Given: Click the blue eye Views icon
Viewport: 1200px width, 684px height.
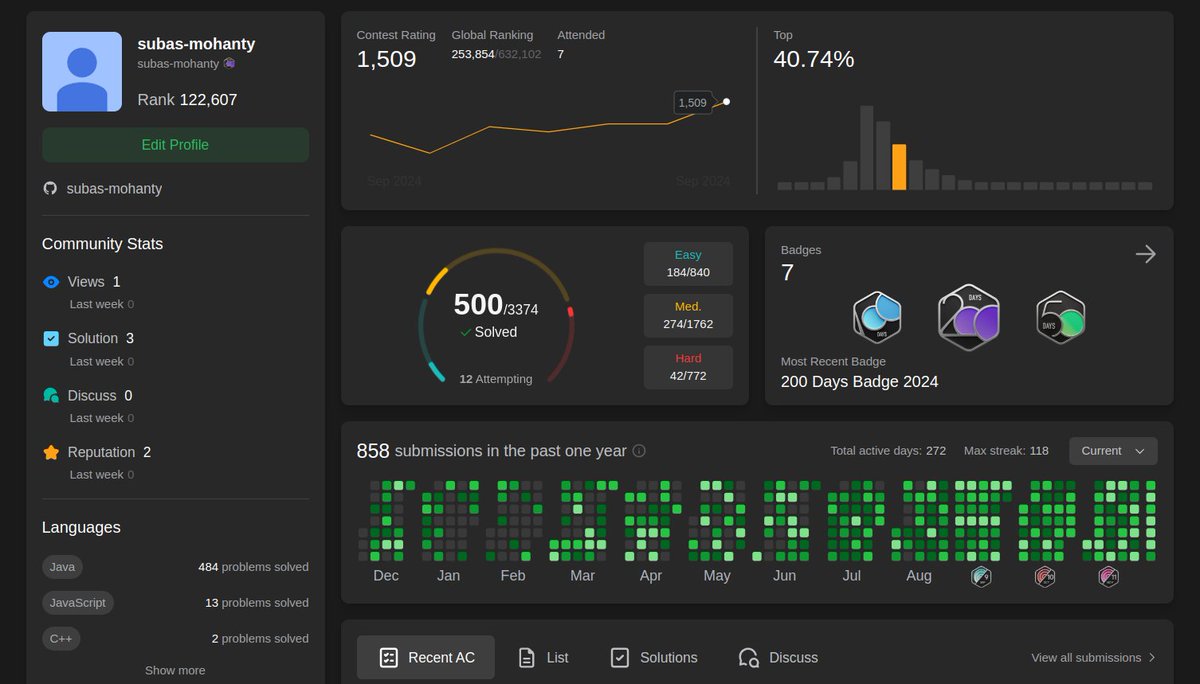Looking at the screenshot, I should tap(51, 282).
